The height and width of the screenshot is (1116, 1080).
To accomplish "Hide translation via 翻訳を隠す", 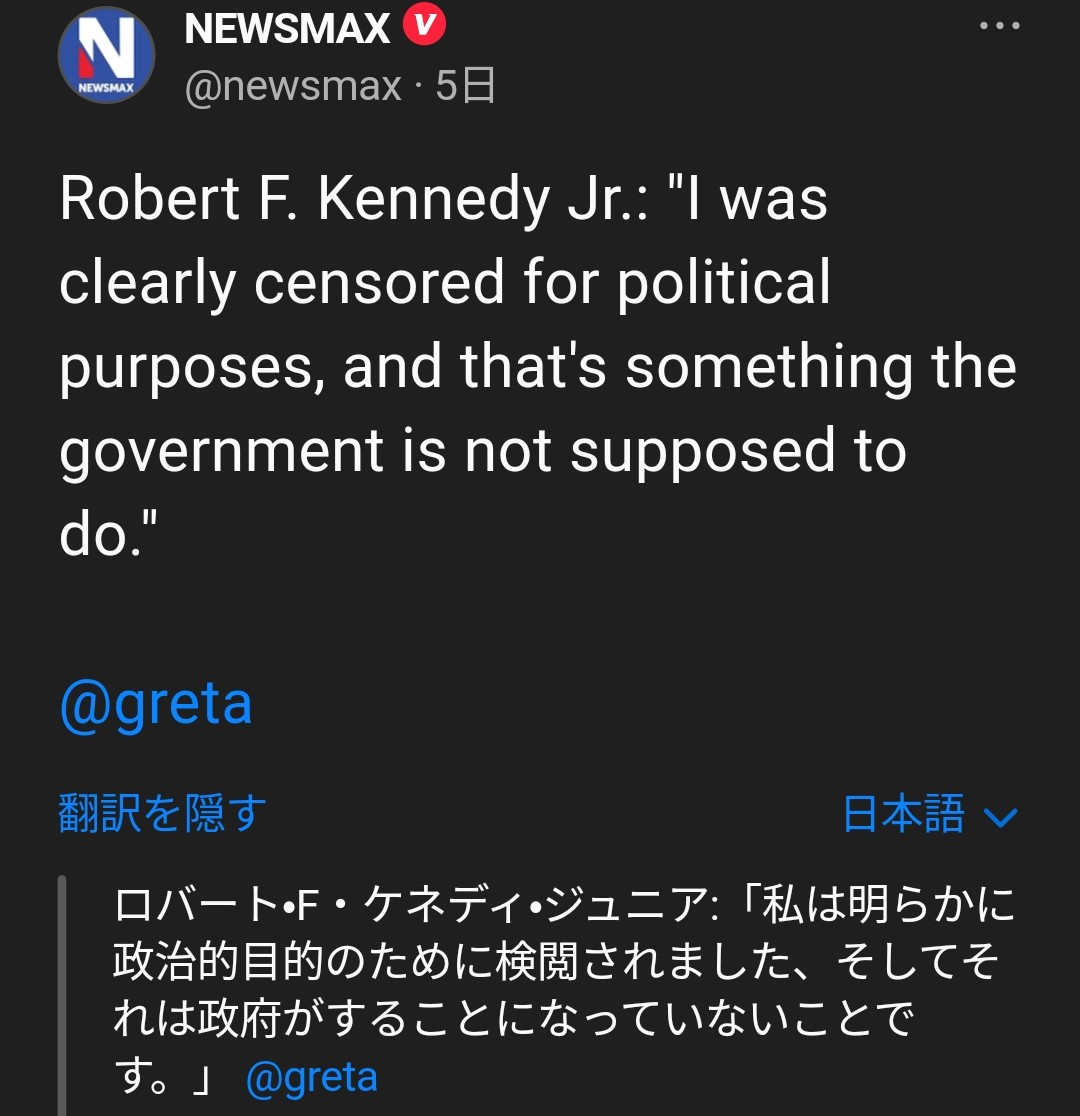I will 162,813.
